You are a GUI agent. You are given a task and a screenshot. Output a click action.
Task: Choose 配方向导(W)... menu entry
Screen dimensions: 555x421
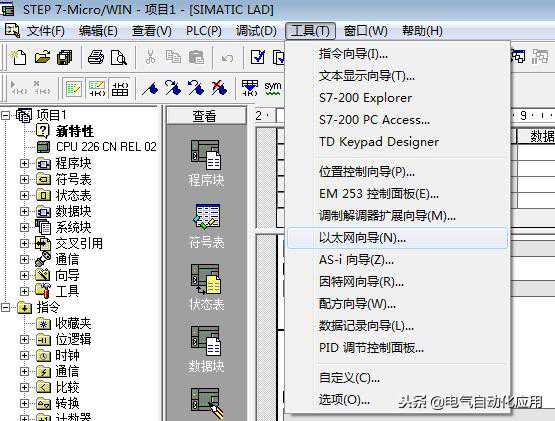pyautogui.click(x=397, y=304)
